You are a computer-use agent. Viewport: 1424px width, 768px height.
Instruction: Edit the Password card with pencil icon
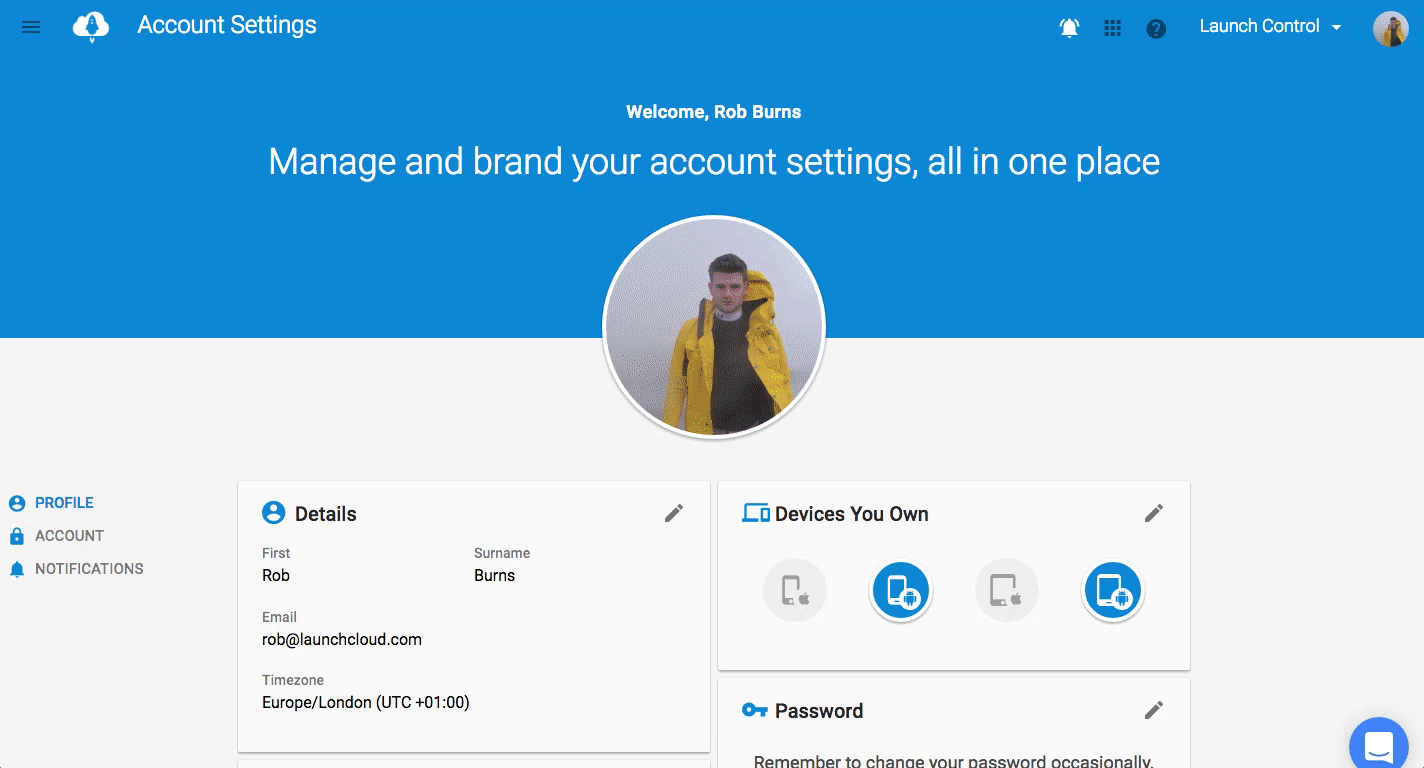1154,710
